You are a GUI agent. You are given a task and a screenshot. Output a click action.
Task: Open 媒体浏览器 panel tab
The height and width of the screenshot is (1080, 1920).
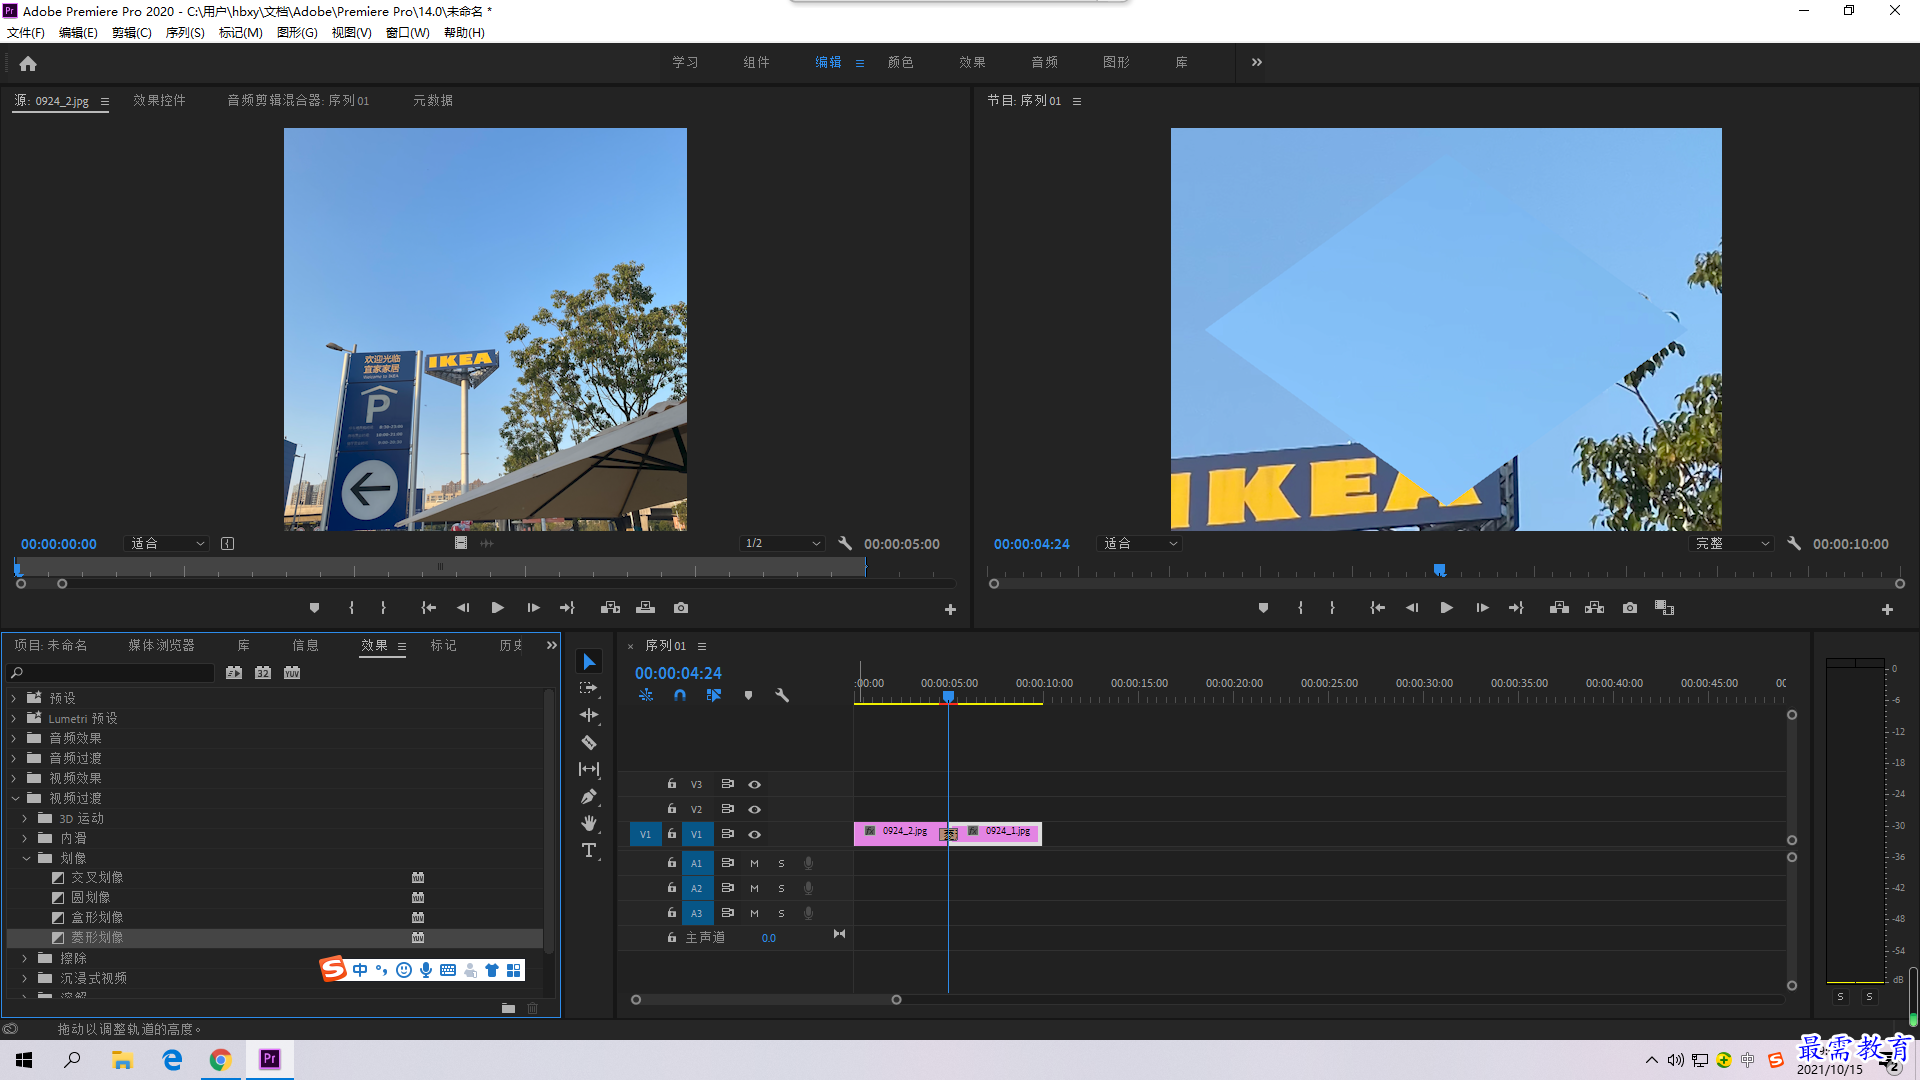coord(161,645)
